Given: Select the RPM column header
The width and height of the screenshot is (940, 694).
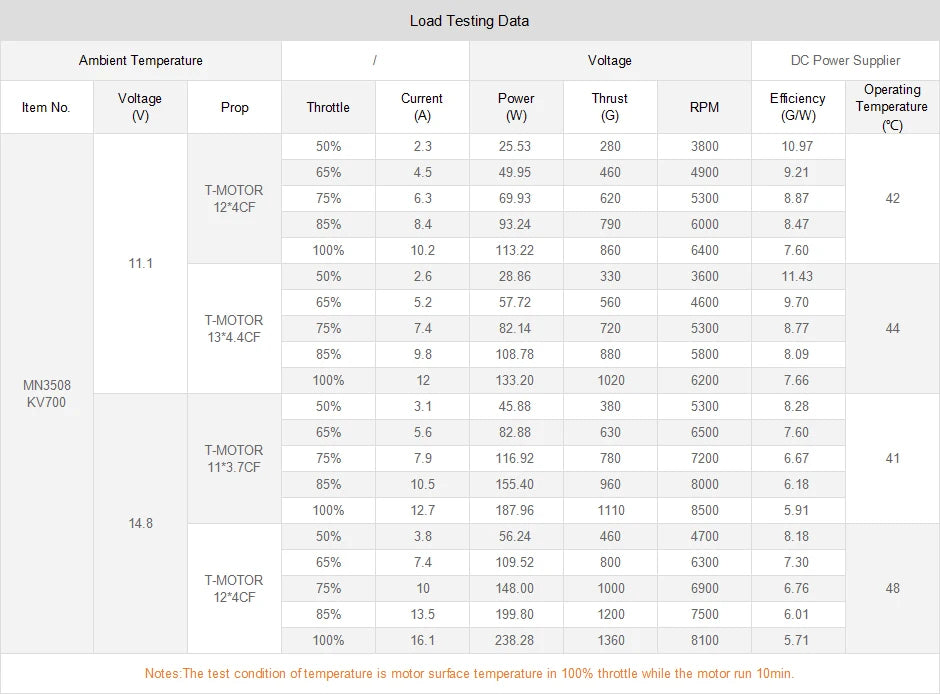Looking at the screenshot, I should pos(704,107).
